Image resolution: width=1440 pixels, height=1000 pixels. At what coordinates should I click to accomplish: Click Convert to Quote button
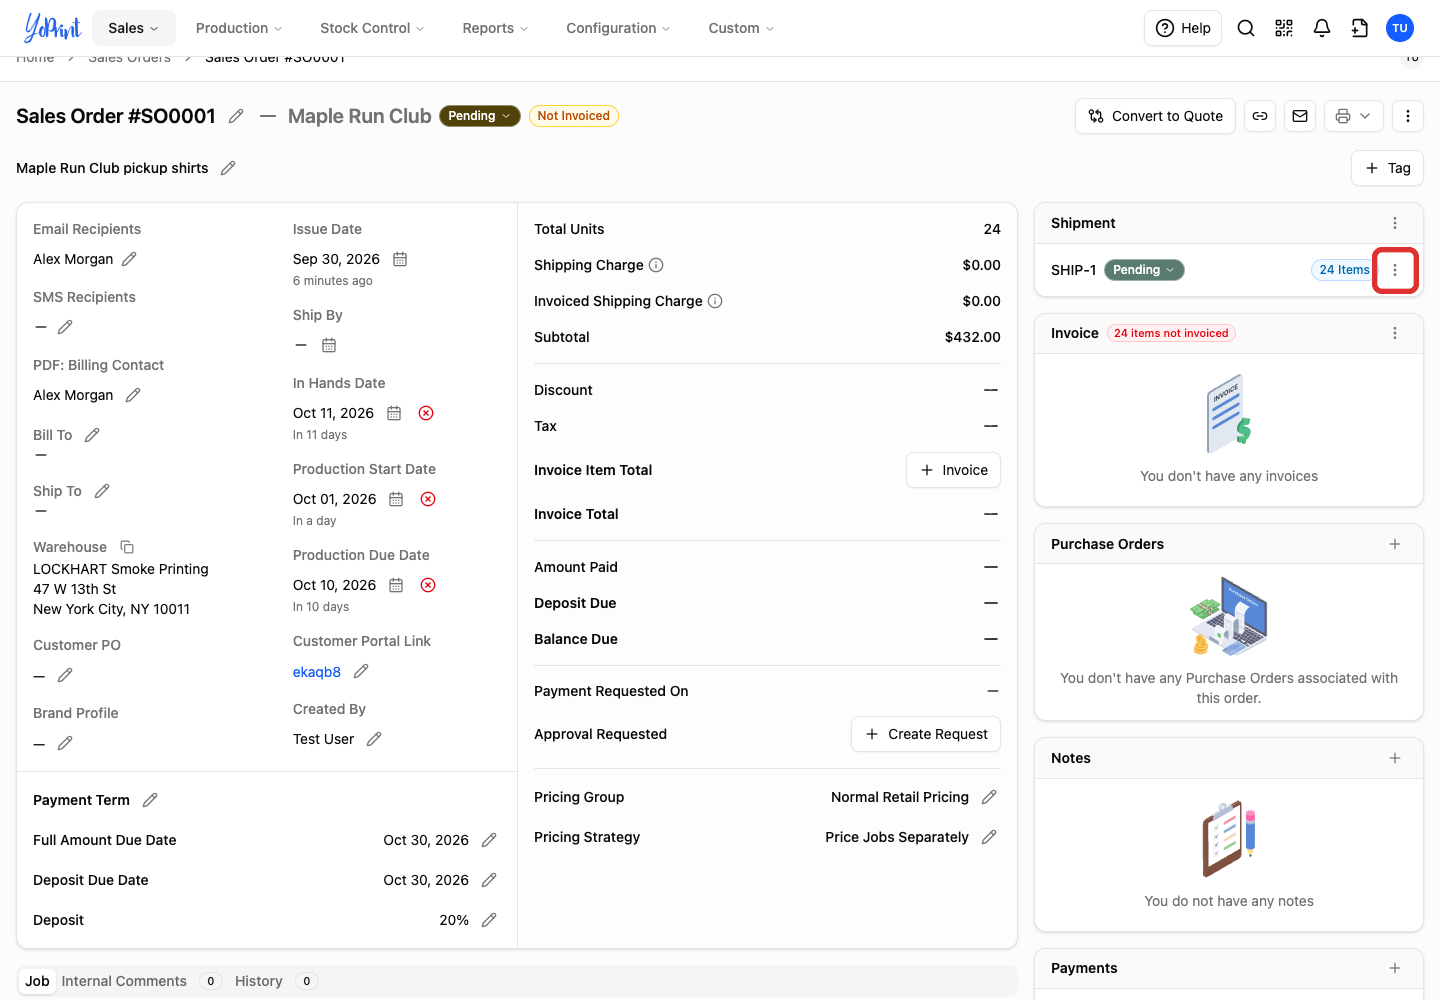point(1156,116)
